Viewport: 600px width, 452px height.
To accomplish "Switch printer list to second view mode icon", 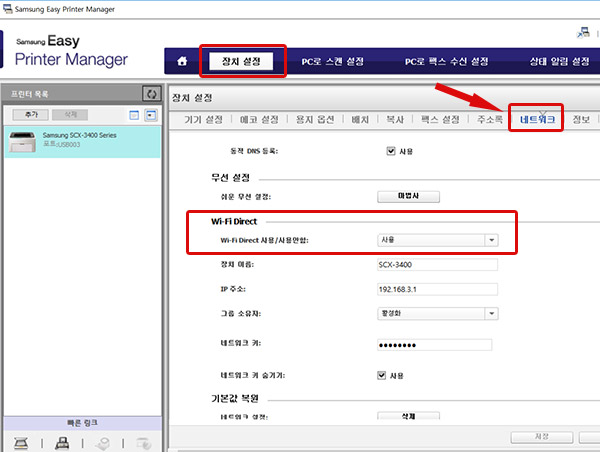I will [x=151, y=115].
